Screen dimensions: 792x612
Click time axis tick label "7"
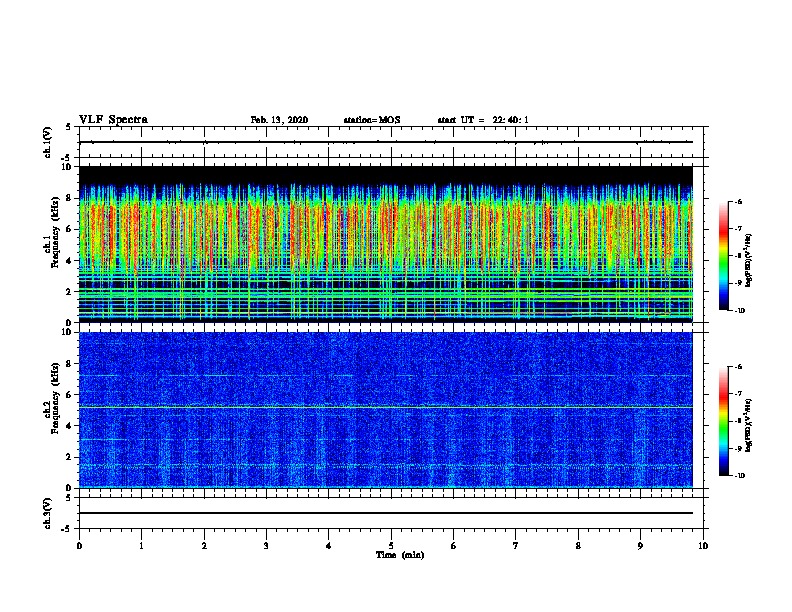click(516, 546)
